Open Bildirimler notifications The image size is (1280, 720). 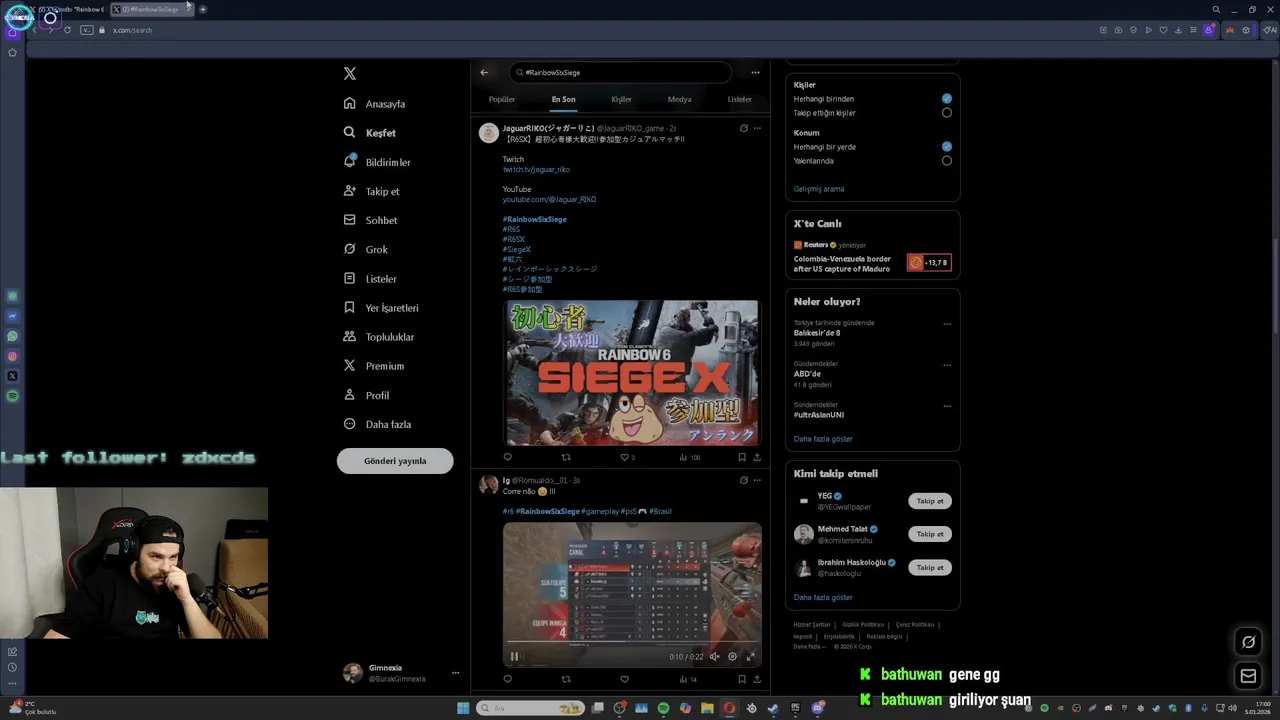click(x=377, y=162)
